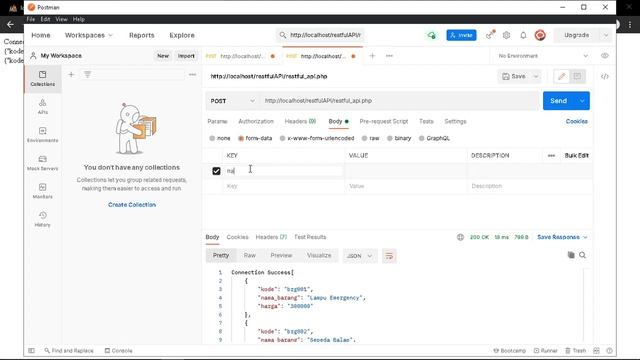Copy the response with the copy icon
640x360 pixels.
click(571, 255)
